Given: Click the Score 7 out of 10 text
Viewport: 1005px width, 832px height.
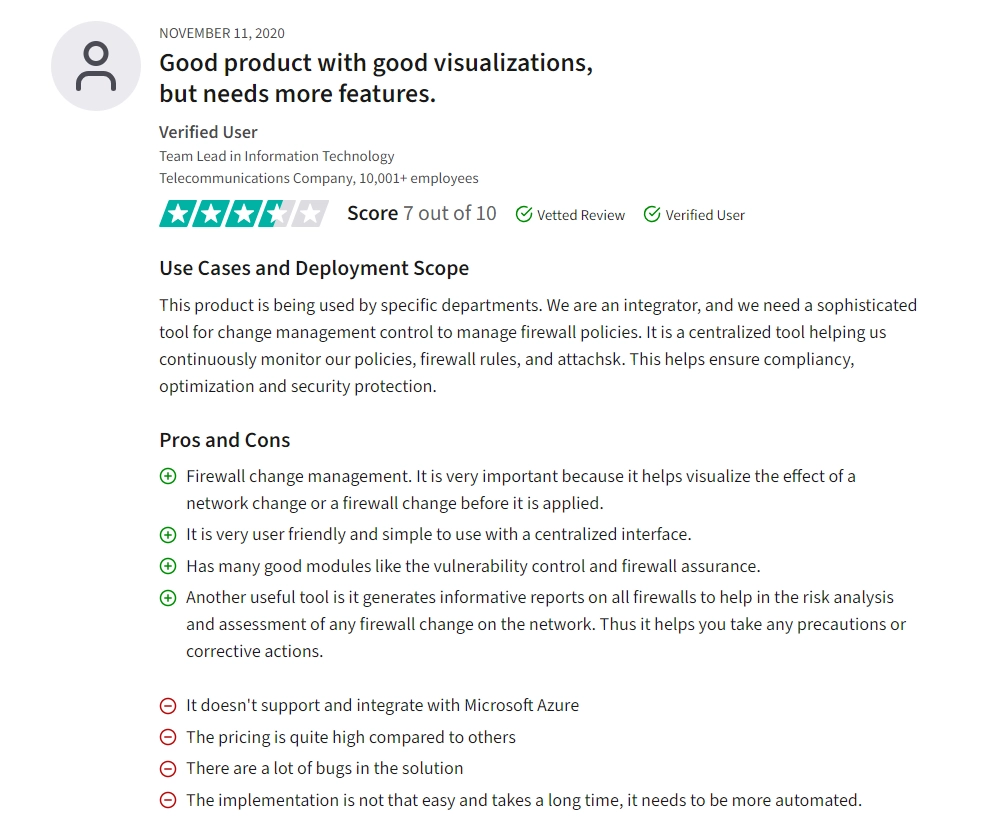Looking at the screenshot, I should coord(421,213).
